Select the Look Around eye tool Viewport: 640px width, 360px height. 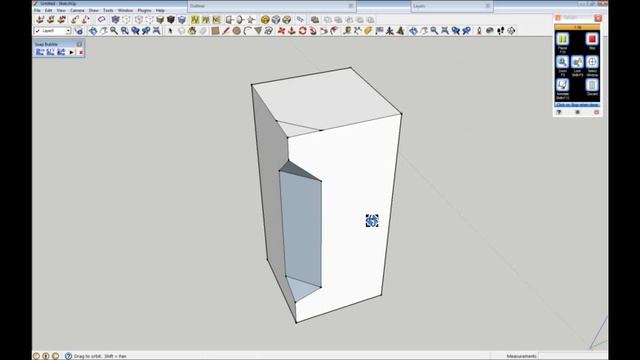tap(489, 31)
